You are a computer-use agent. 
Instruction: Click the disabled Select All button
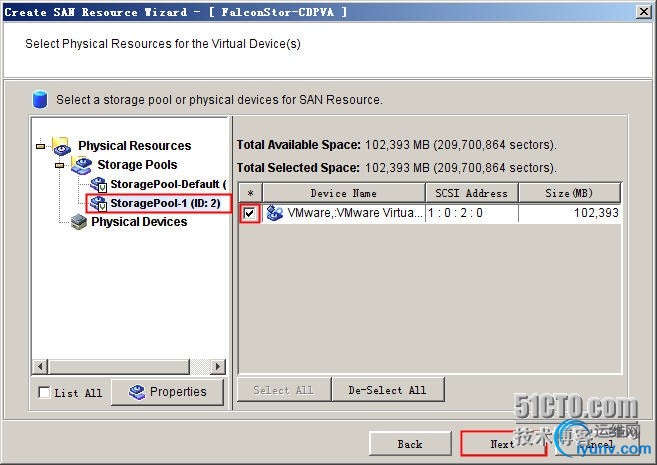(284, 390)
